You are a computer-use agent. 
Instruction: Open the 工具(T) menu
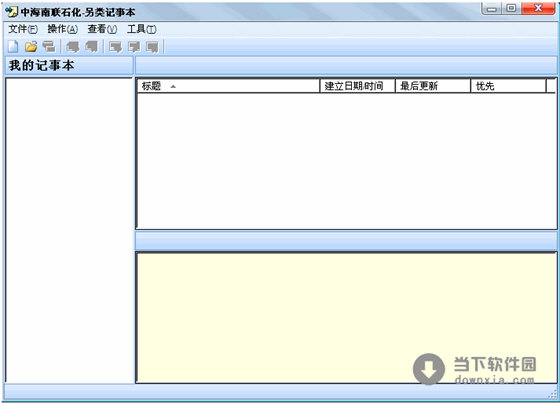[142, 29]
